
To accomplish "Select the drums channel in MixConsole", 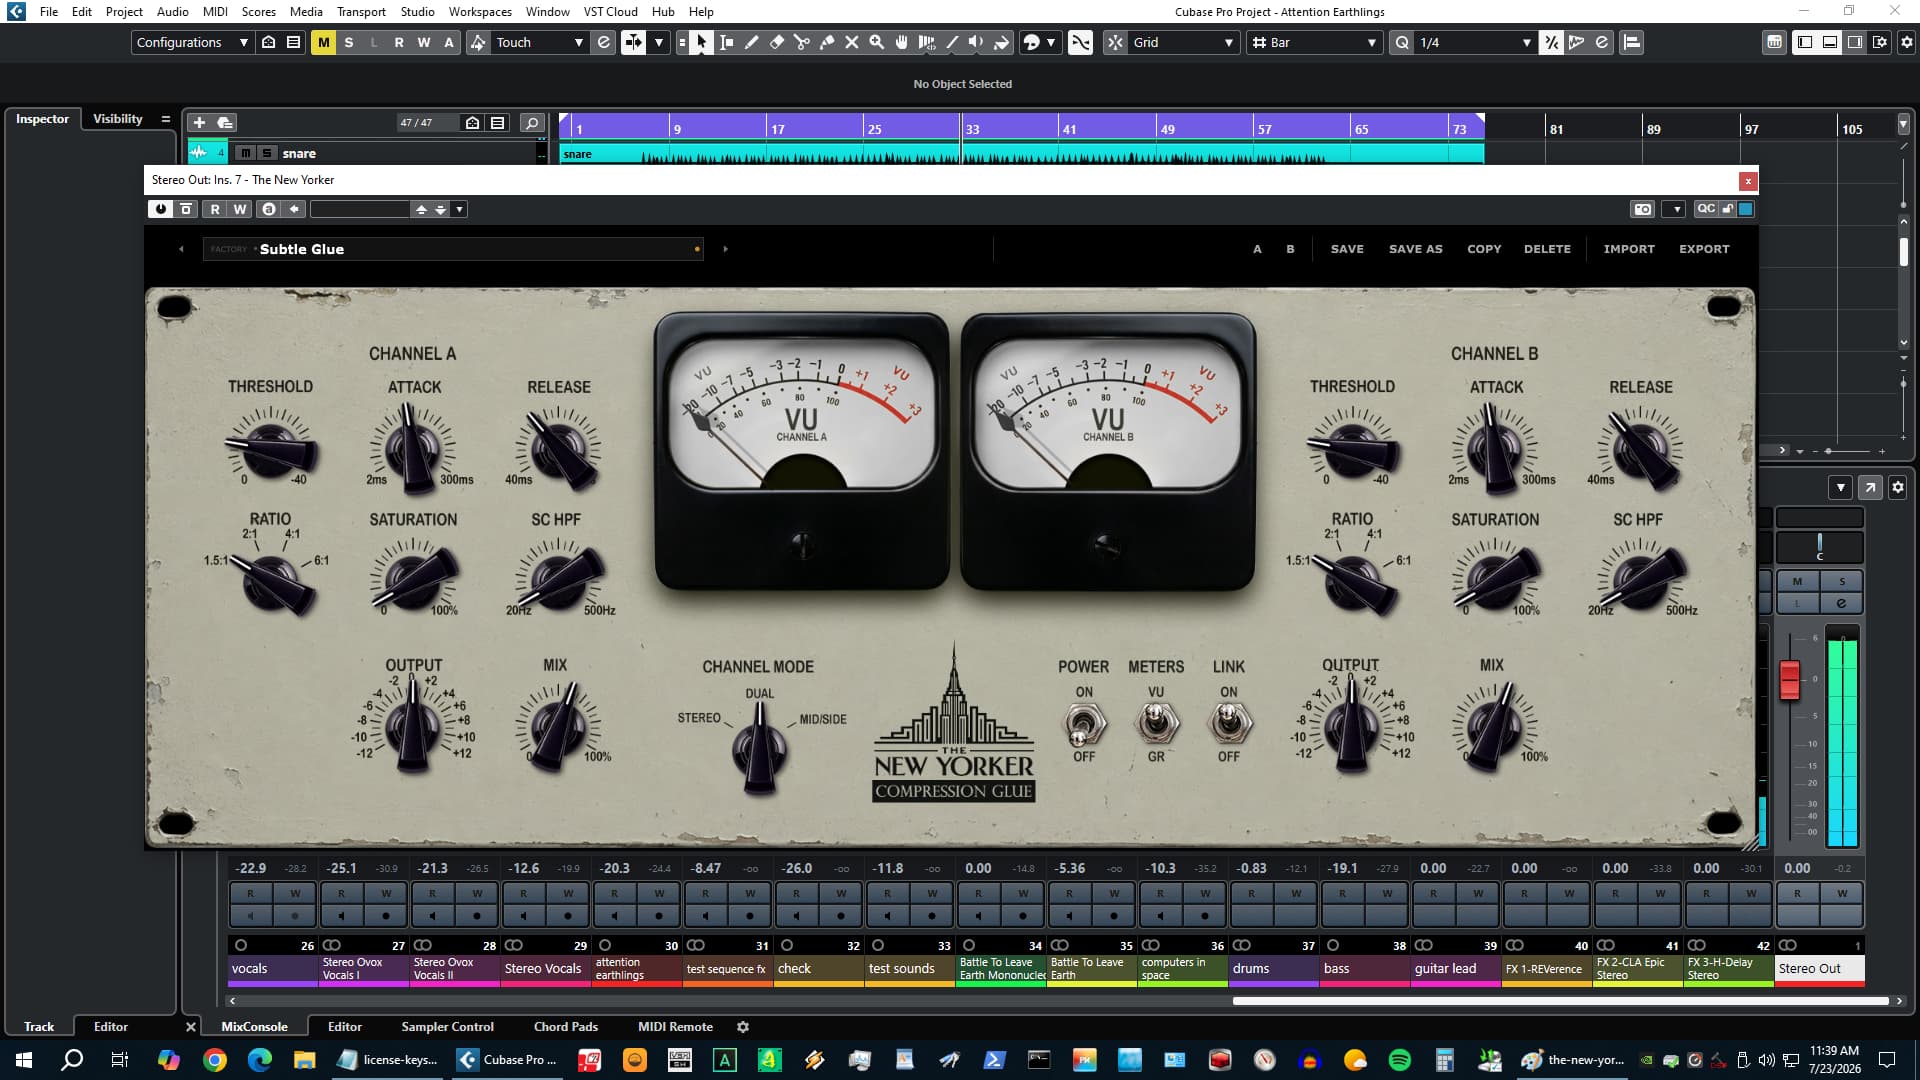I will point(1273,968).
